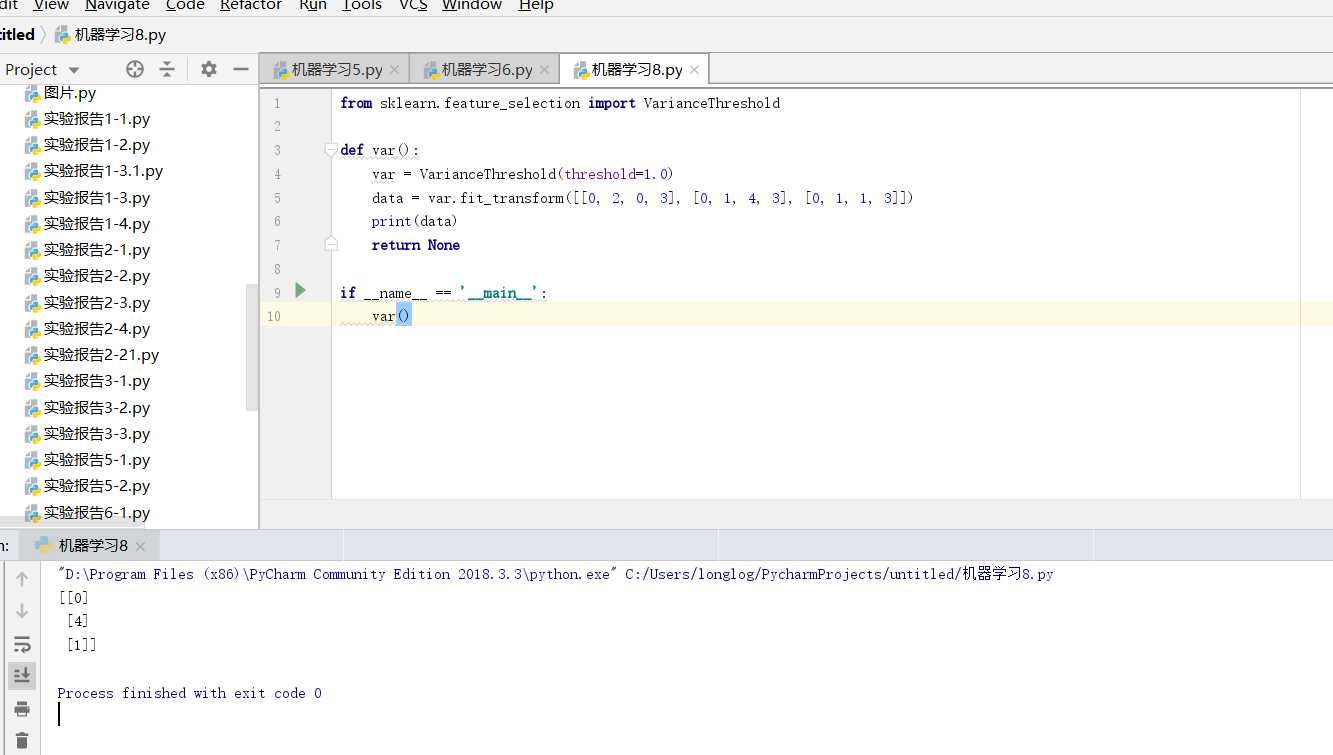The width and height of the screenshot is (1333, 755).
Task: Hide the Project panel with the minus icon
Action: [x=240, y=69]
